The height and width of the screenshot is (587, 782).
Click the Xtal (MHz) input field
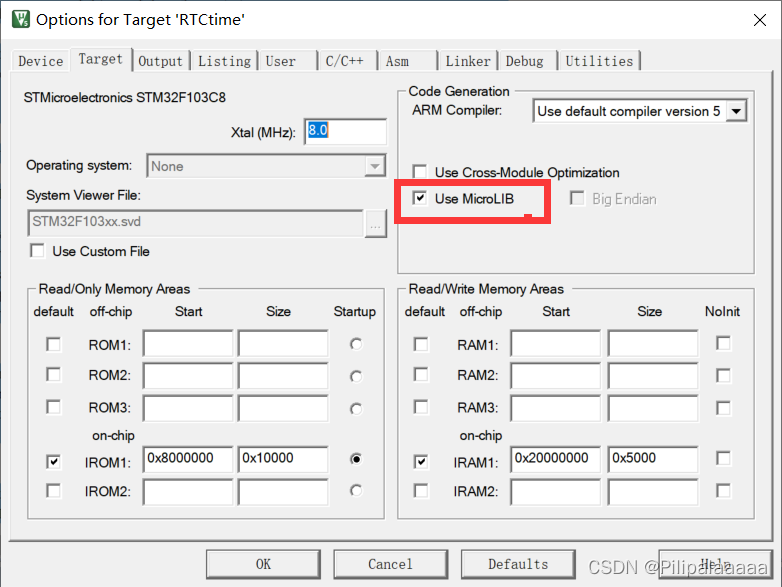pyautogui.click(x=345, y=131)
